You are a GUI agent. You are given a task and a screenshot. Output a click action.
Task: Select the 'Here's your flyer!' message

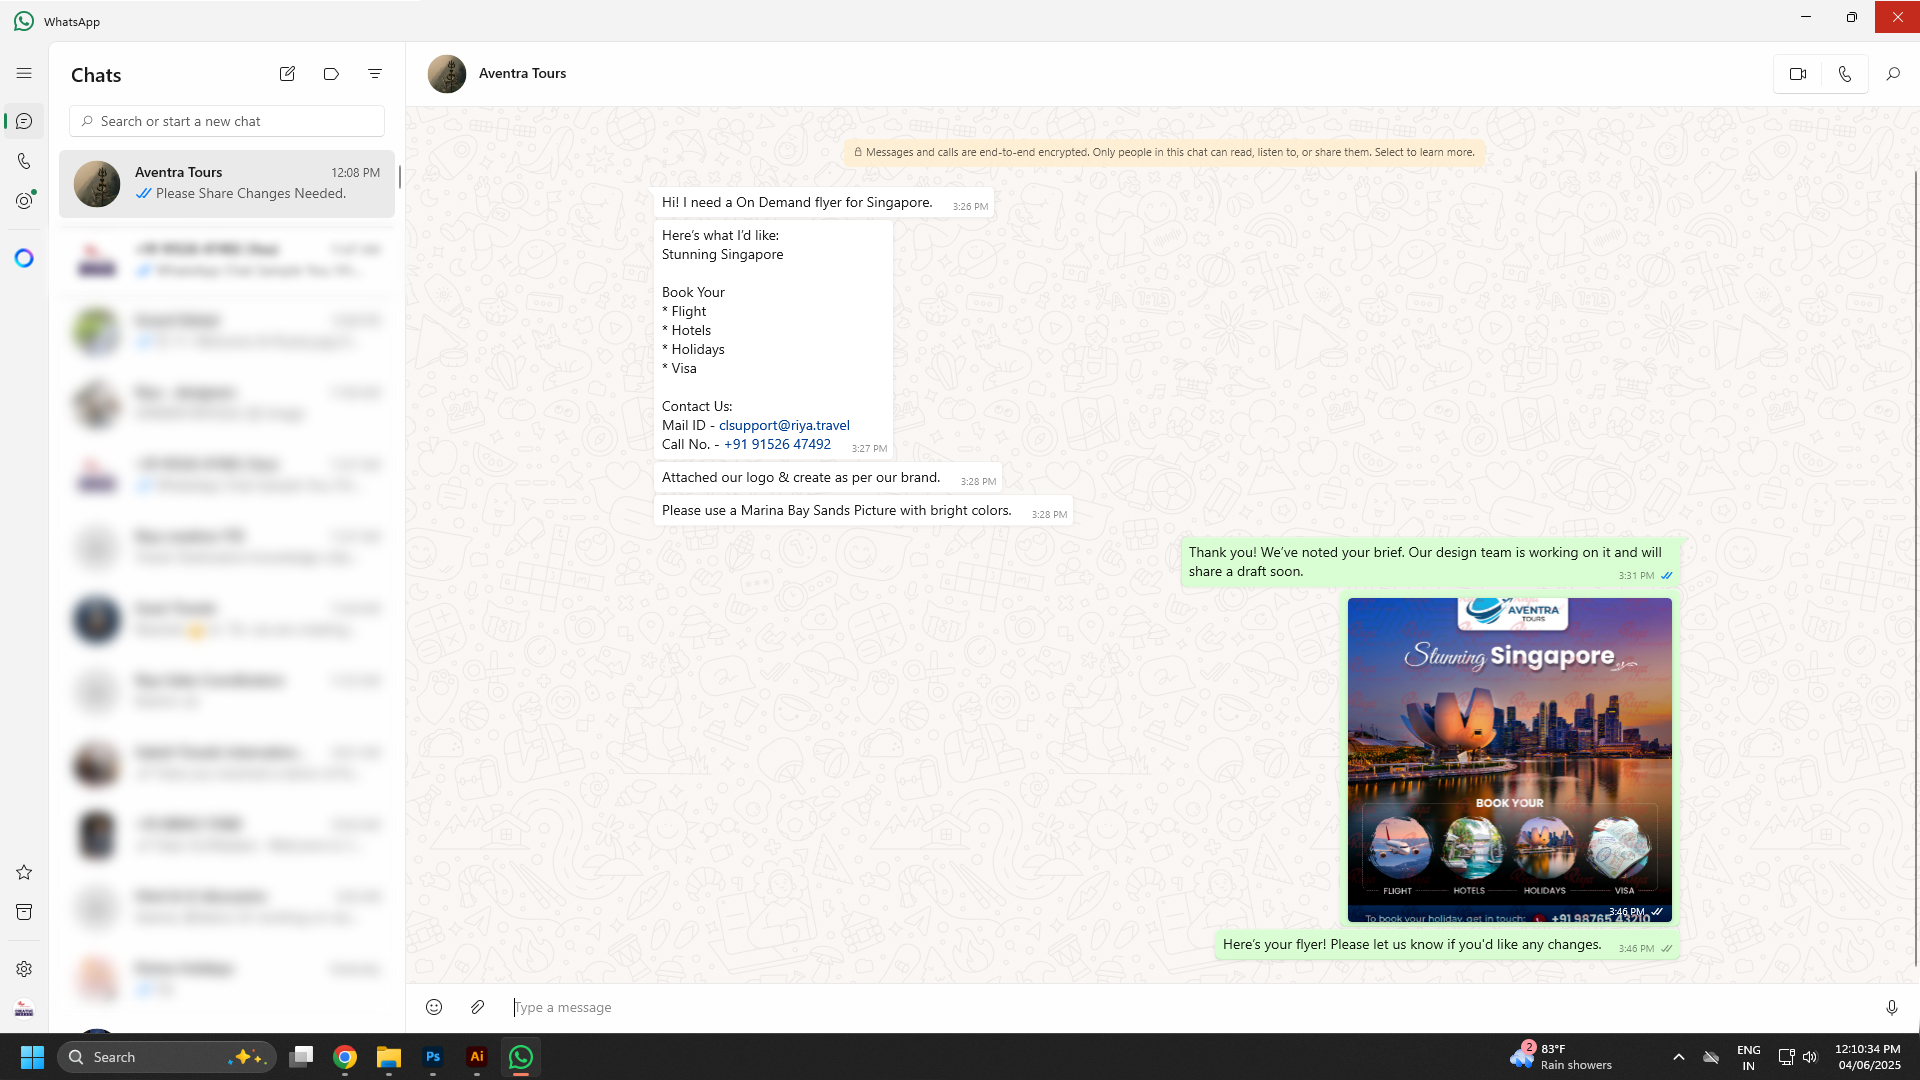point(1447,945)
